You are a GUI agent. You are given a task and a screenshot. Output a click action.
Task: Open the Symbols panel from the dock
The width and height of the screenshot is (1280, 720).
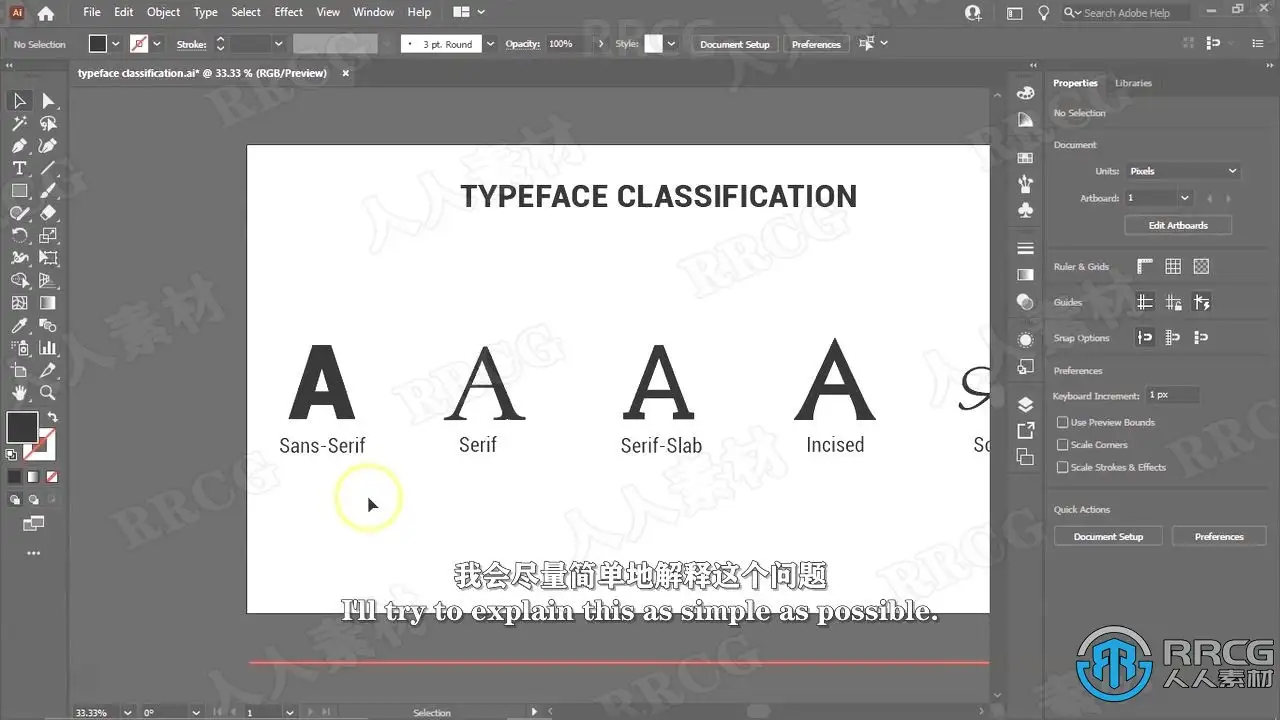[x=1025, y=211]
